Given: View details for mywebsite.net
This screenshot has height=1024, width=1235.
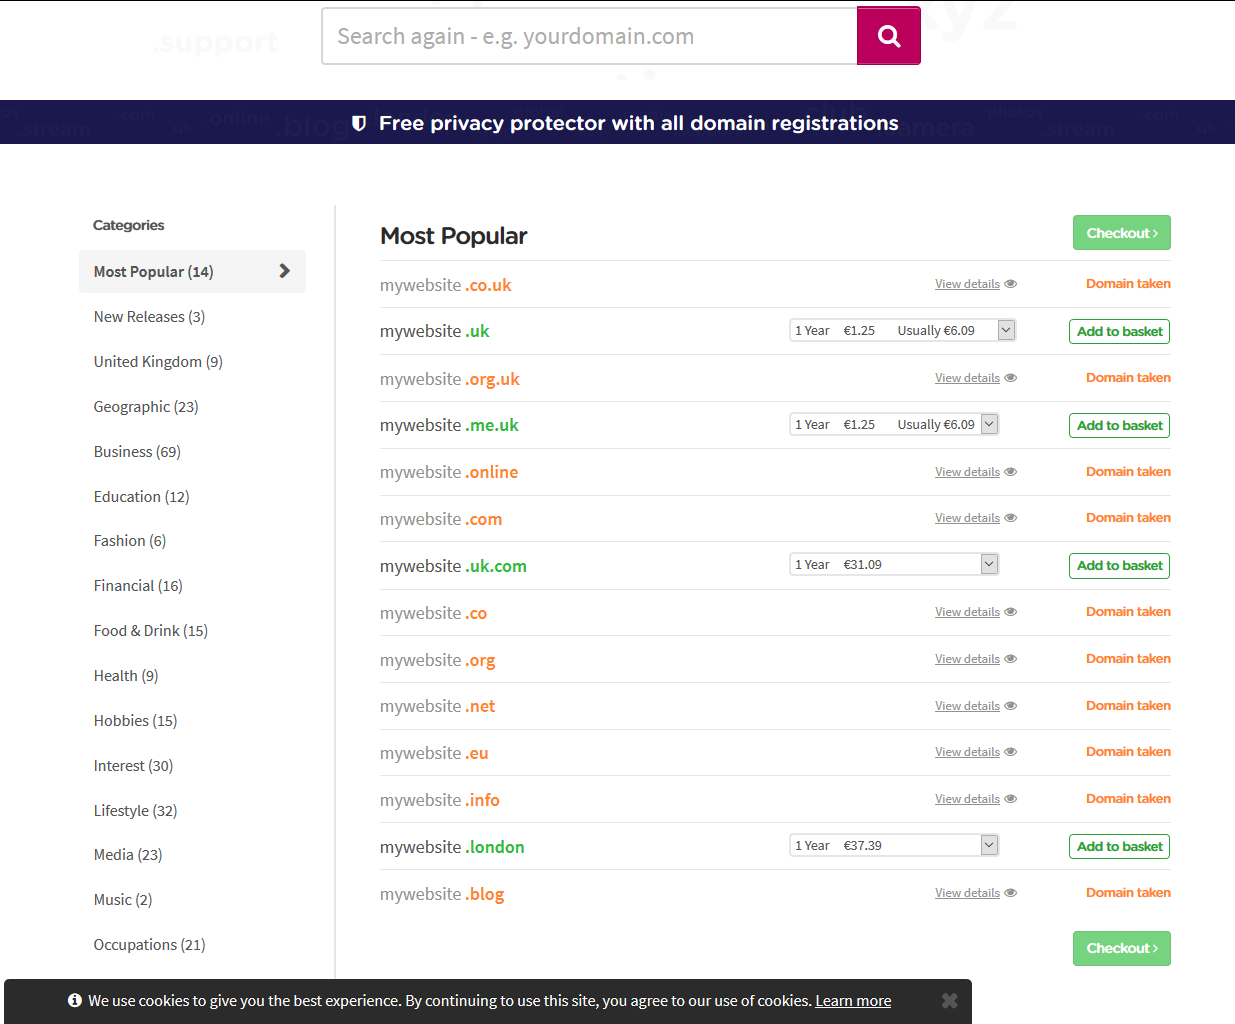Looking at the screenshot, I should point(967,706).
